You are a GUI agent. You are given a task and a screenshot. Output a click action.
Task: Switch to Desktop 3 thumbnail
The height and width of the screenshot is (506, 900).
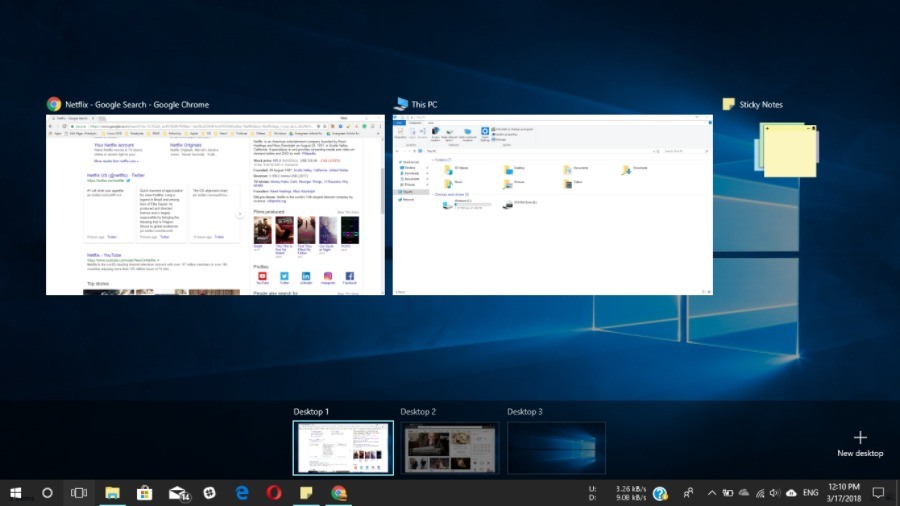pos(556,447)
